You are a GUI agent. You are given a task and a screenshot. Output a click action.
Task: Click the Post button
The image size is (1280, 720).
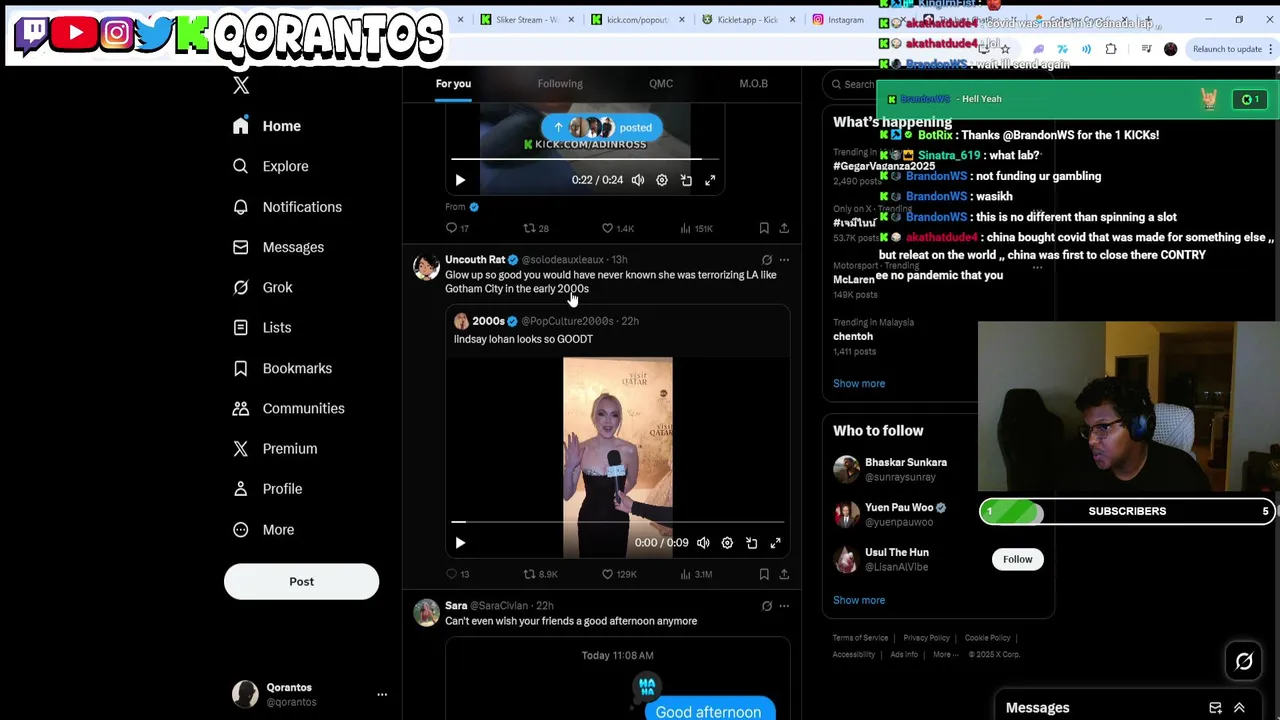click(301, 581)
